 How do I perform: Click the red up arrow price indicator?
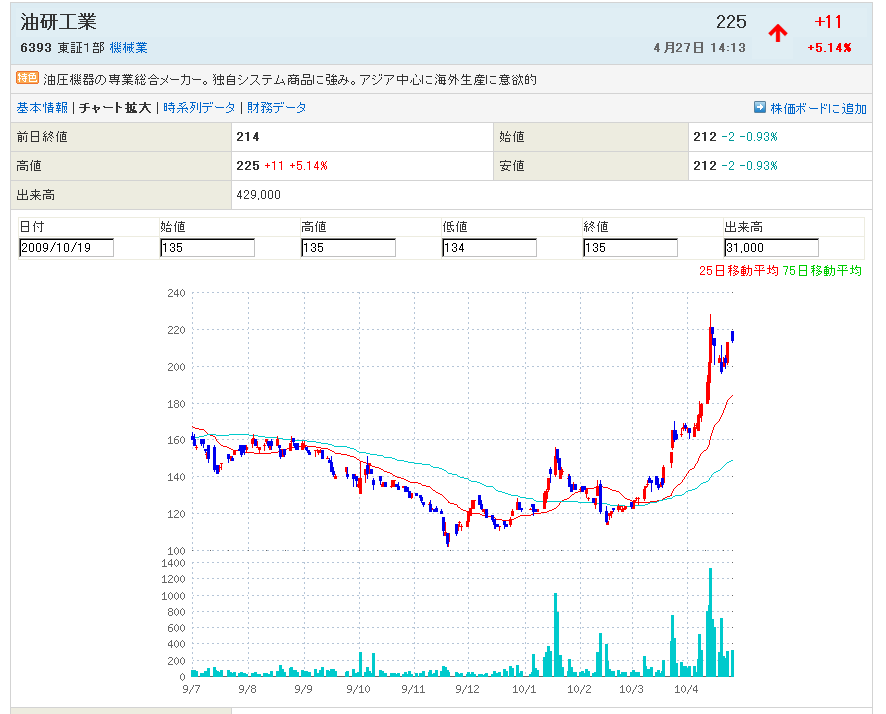(x=778, y=33)
